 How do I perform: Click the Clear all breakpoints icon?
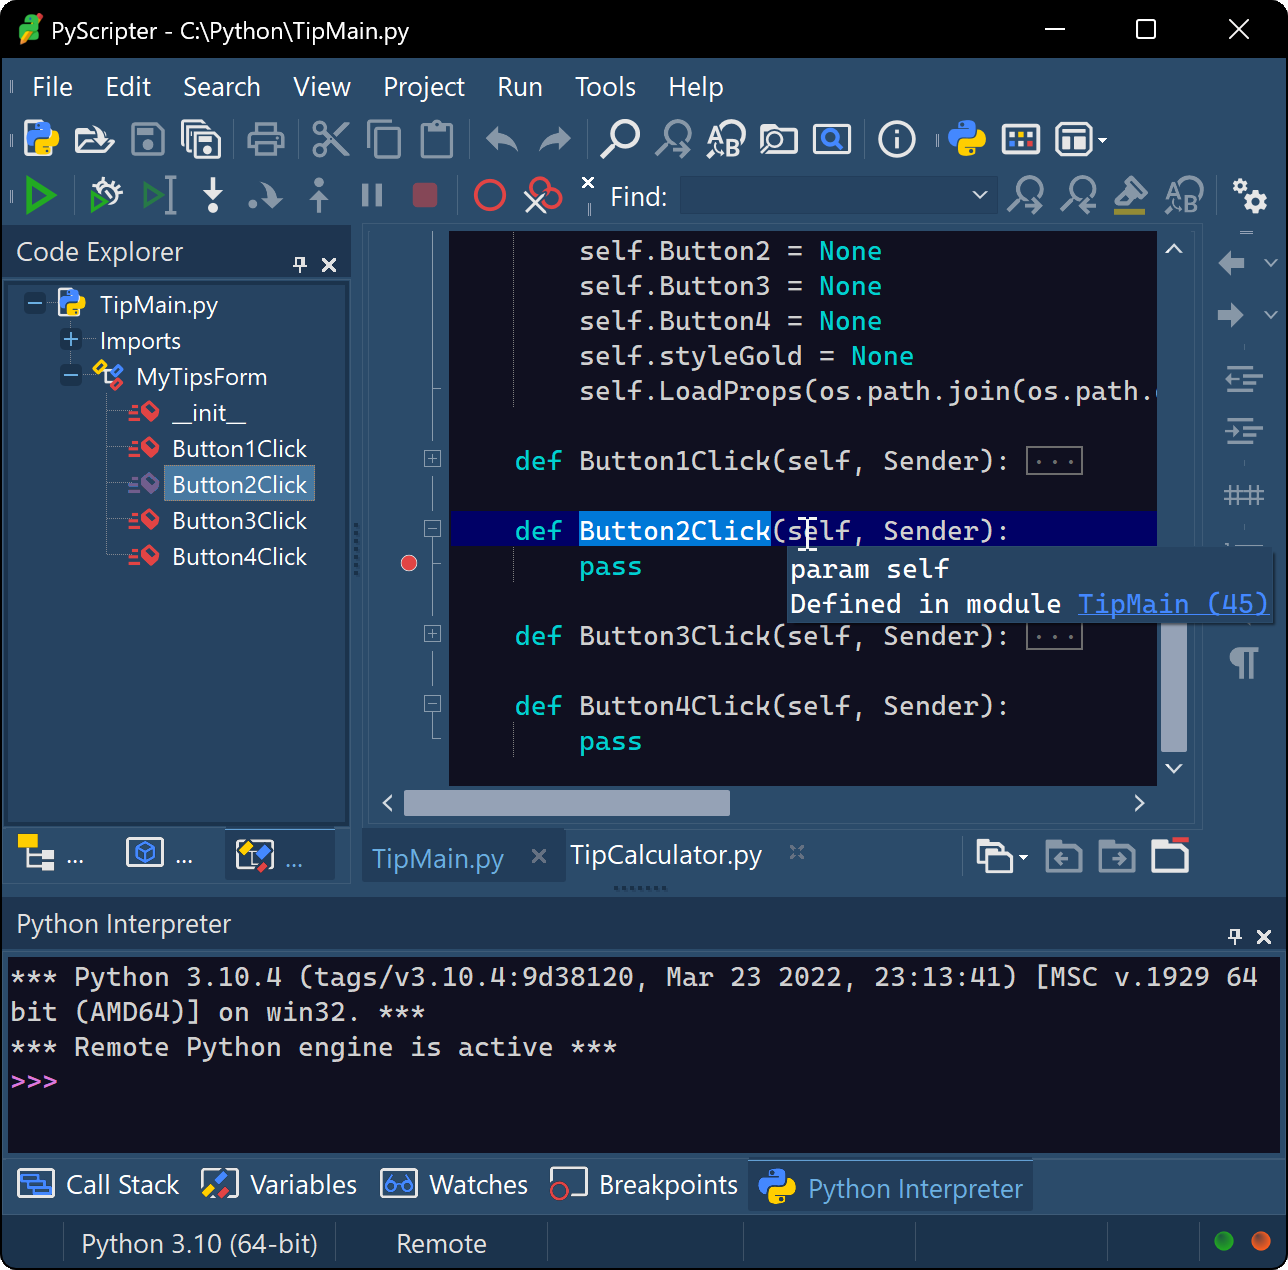pos(543,196)
